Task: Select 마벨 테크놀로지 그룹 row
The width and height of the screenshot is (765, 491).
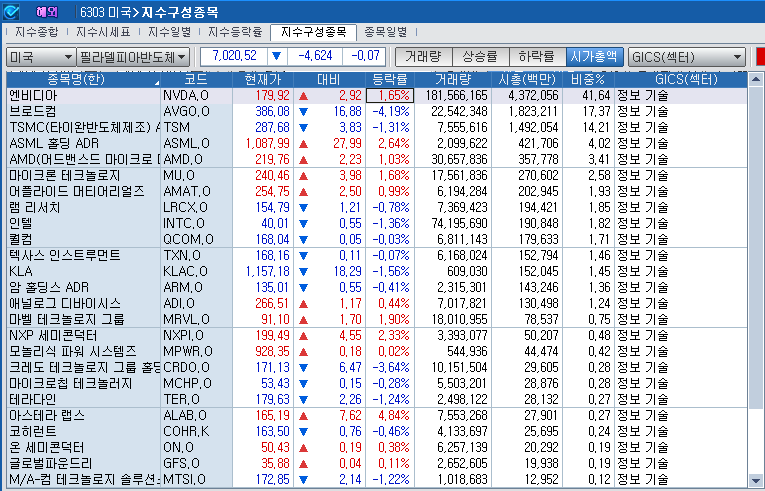Action: pyautogui.click(x=377, y=320)
